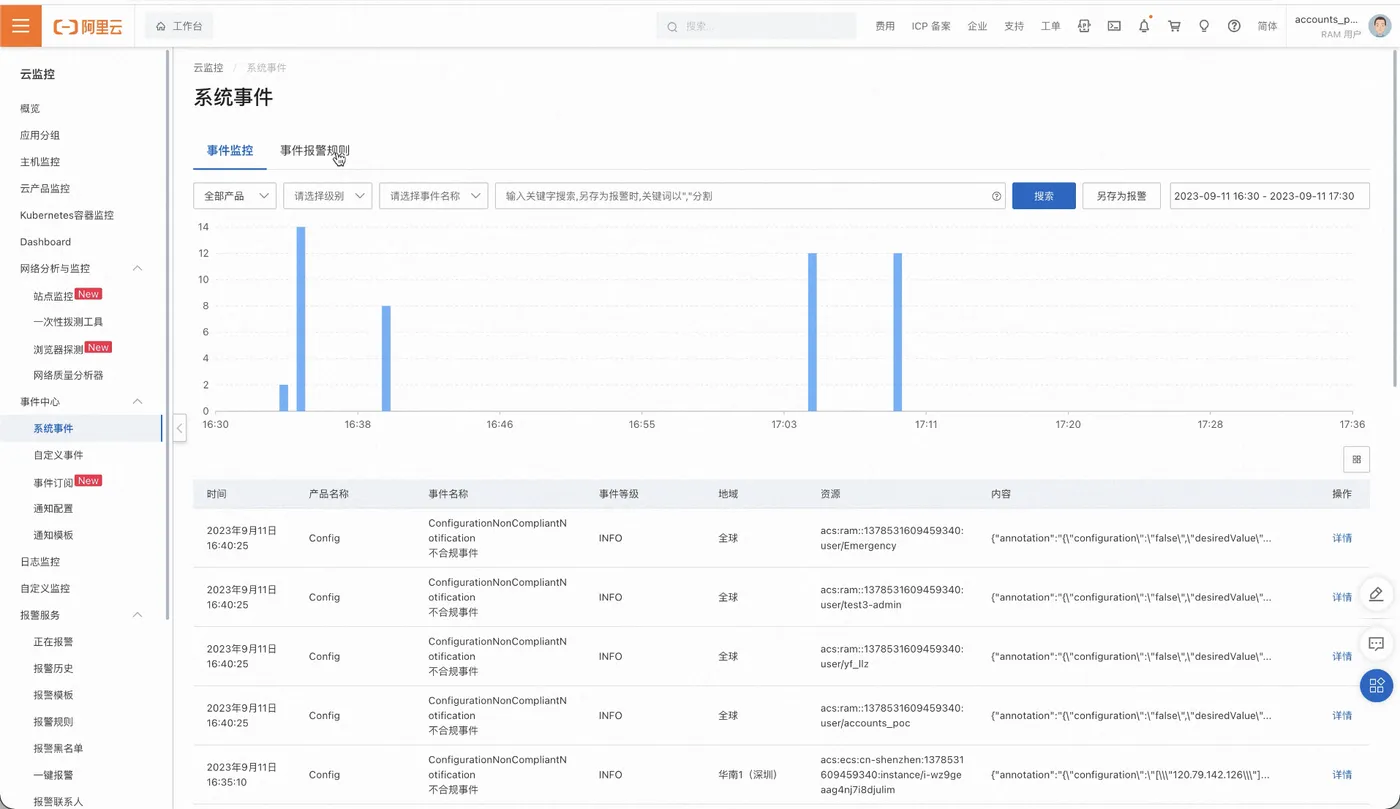Click the Alibaba Cloud logo
Image resolution: width=1400 pixels, height=809 pixels.
point(88,27)
